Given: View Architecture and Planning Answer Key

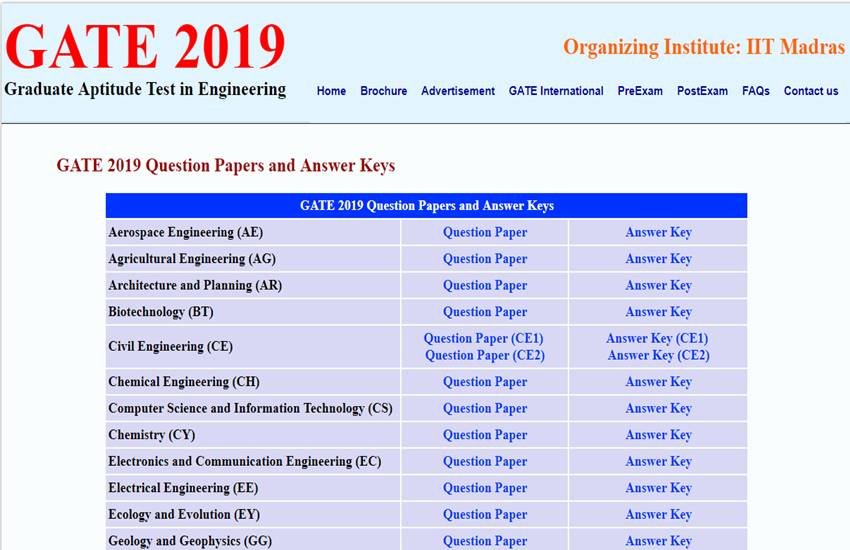Looking at the screenshot, I should (x=658, y=285).
